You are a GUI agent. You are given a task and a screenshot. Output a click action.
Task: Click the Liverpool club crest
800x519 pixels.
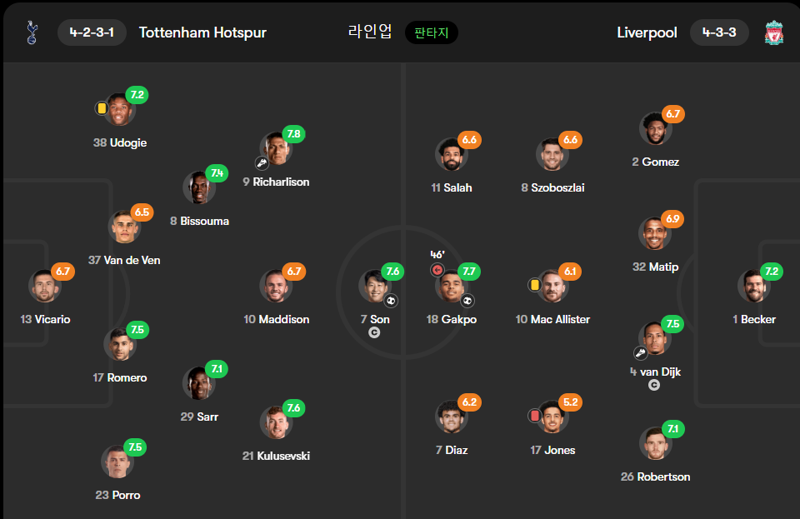(x=774, y=33)
